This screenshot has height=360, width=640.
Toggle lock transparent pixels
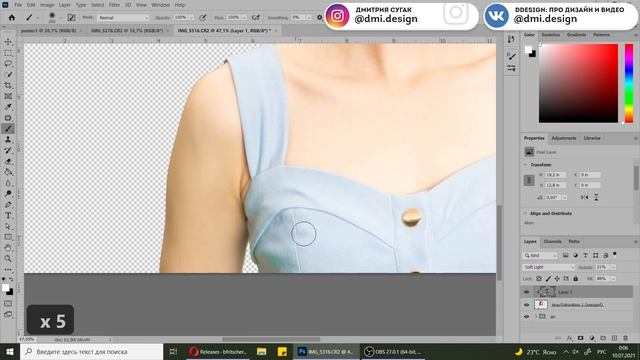(539, 279)
